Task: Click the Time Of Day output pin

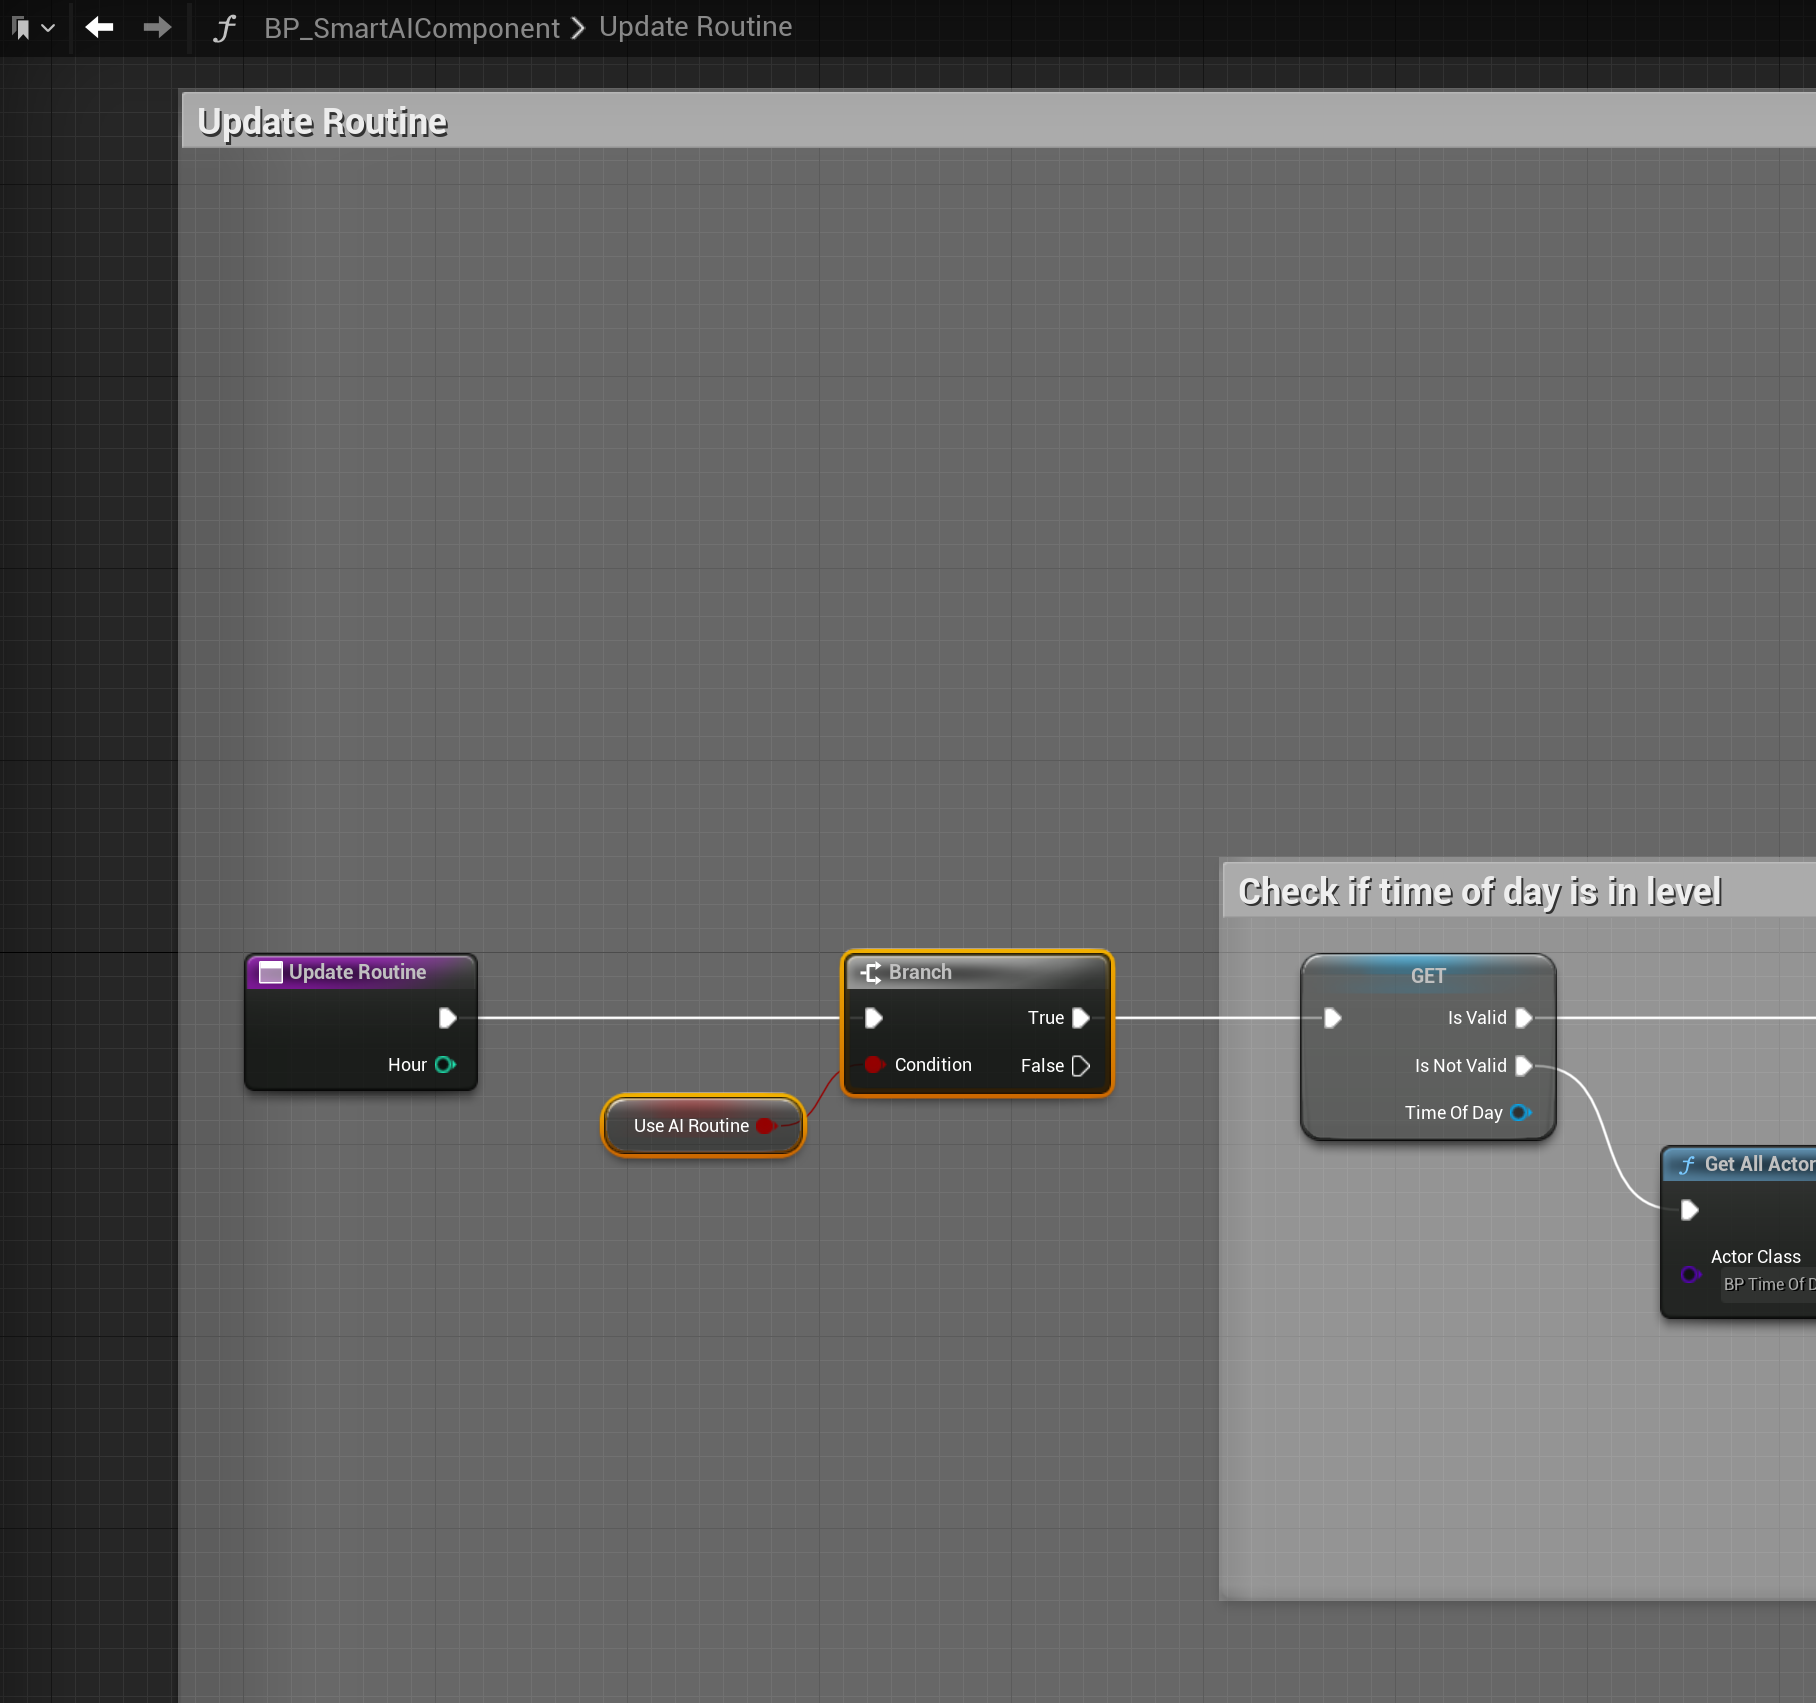Action: 1520,1113
